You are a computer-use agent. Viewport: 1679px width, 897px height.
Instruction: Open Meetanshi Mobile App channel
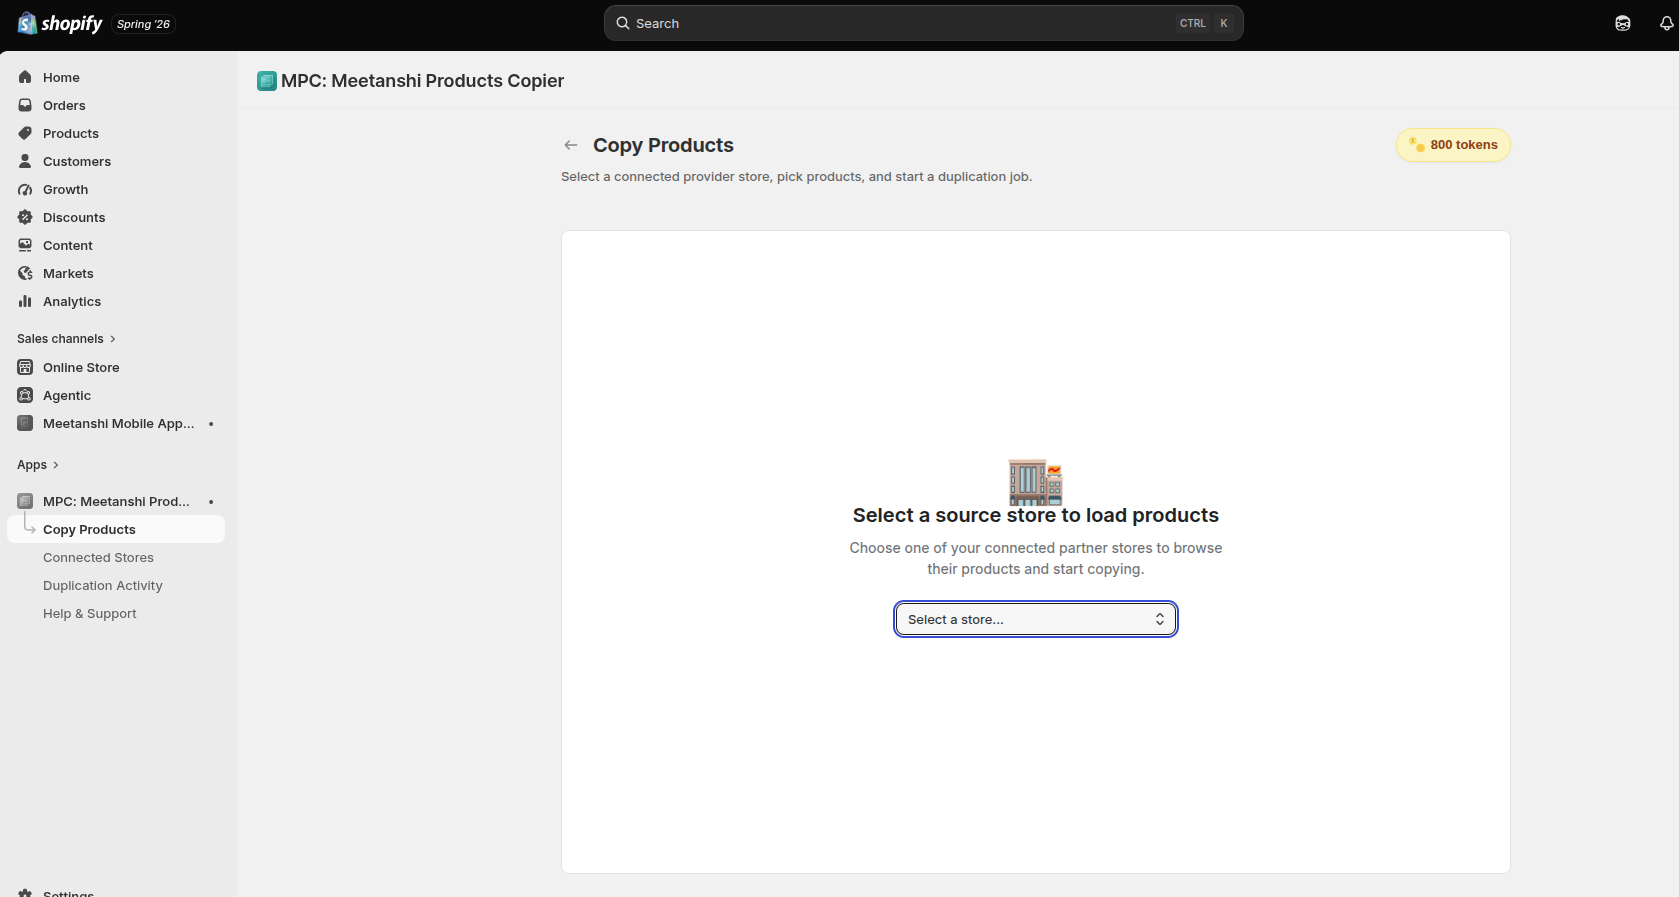pos(118,423)
